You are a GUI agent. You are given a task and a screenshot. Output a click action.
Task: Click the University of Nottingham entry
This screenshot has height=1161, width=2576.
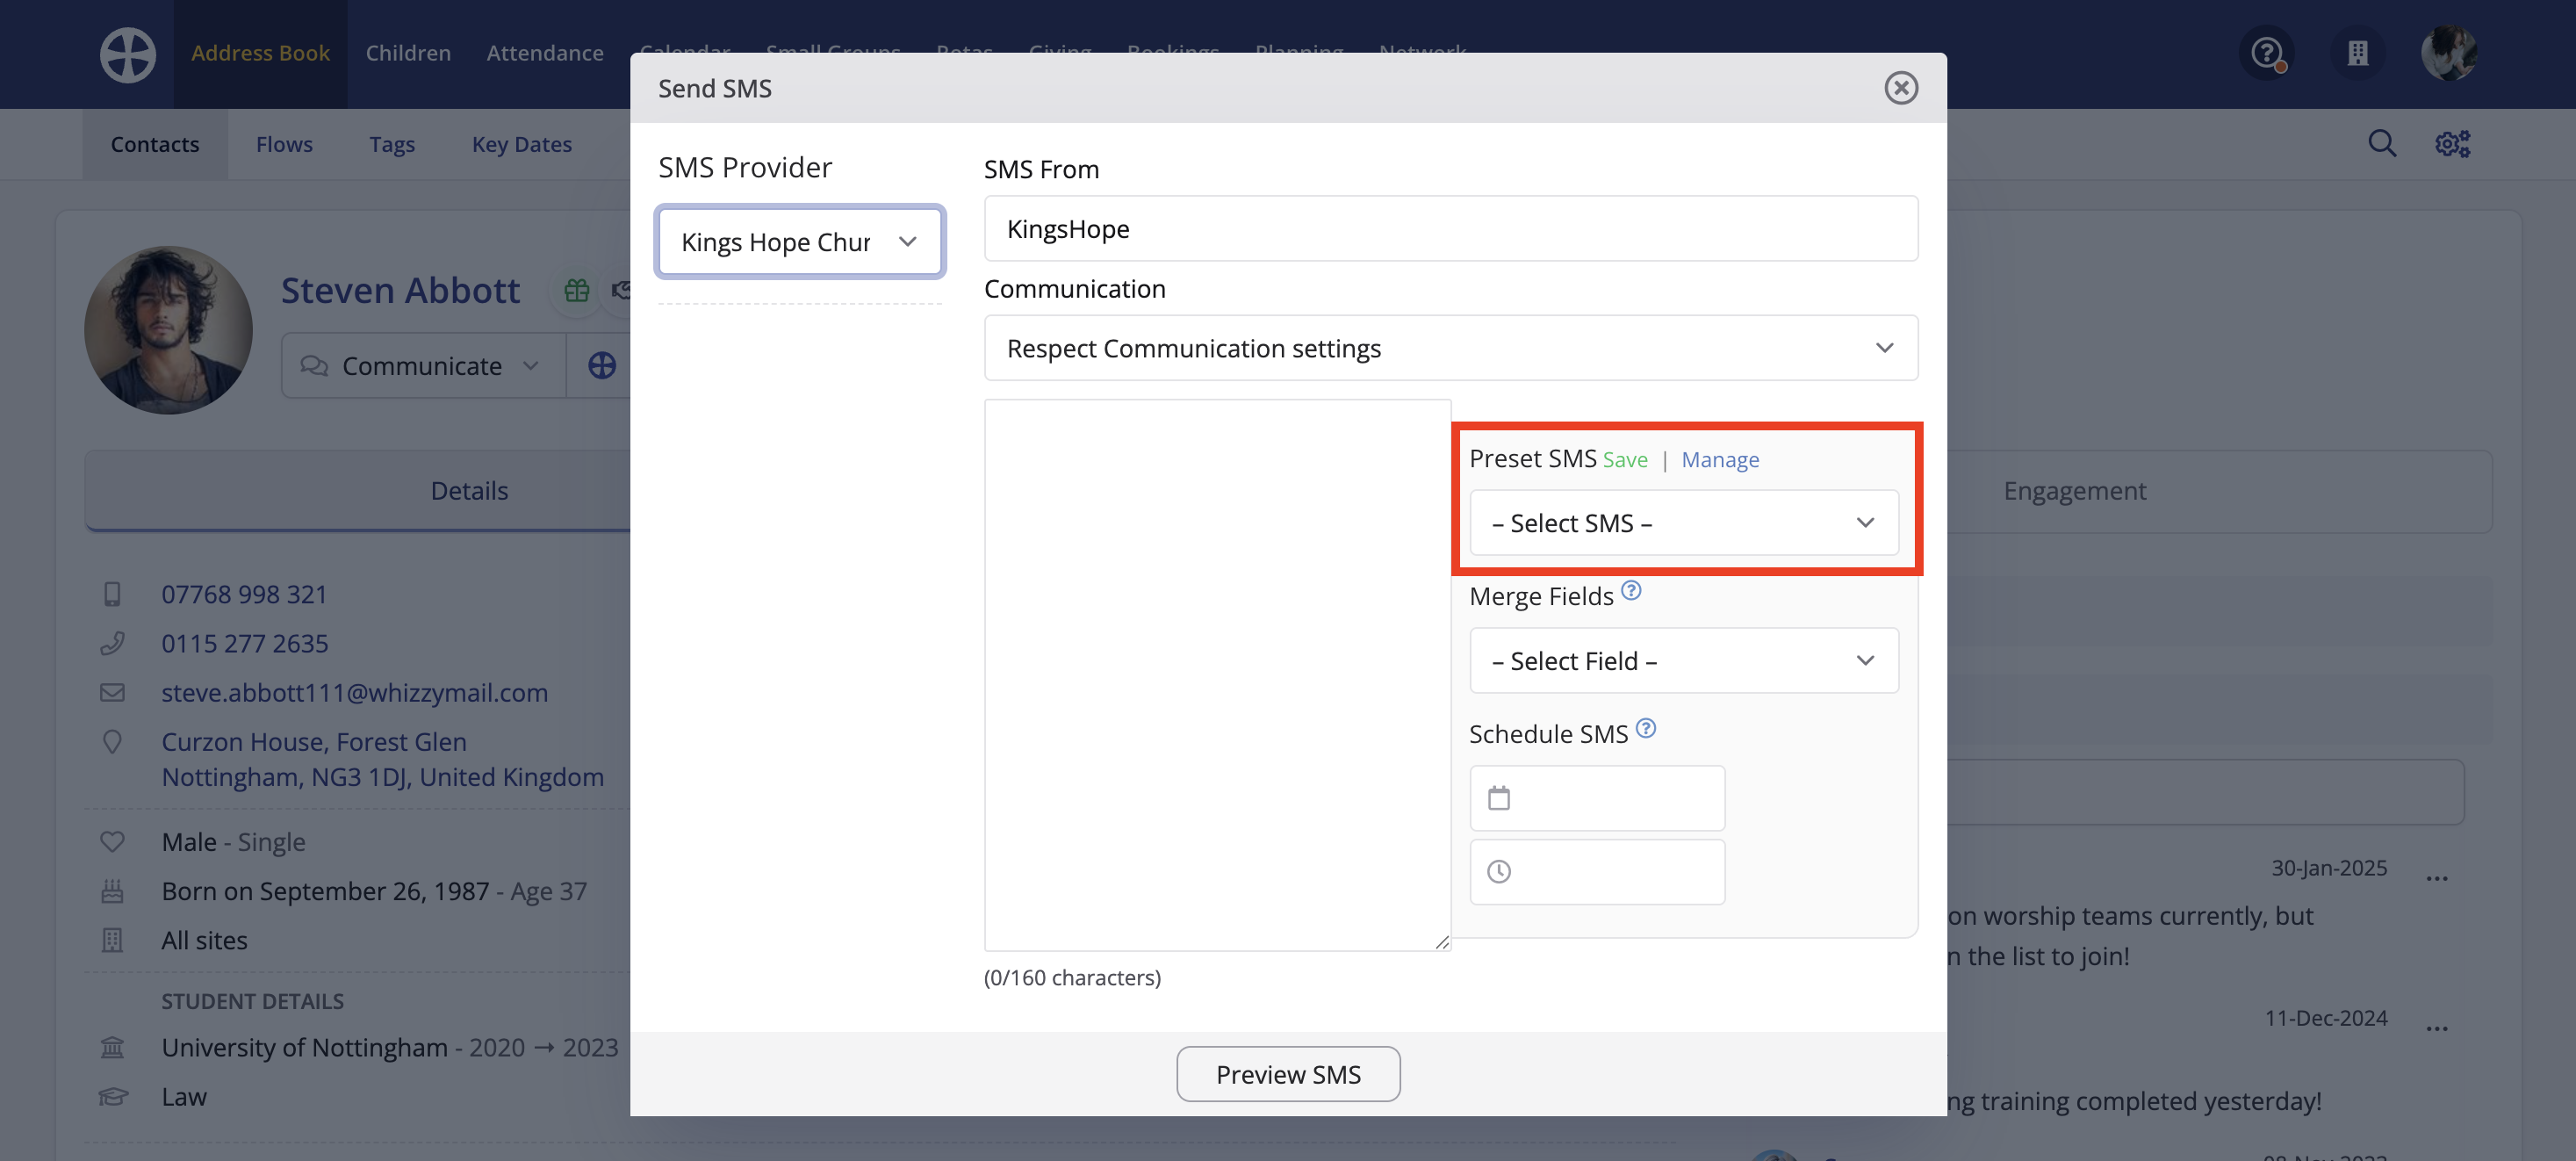pyautogui.click(x=390, y=1047)
